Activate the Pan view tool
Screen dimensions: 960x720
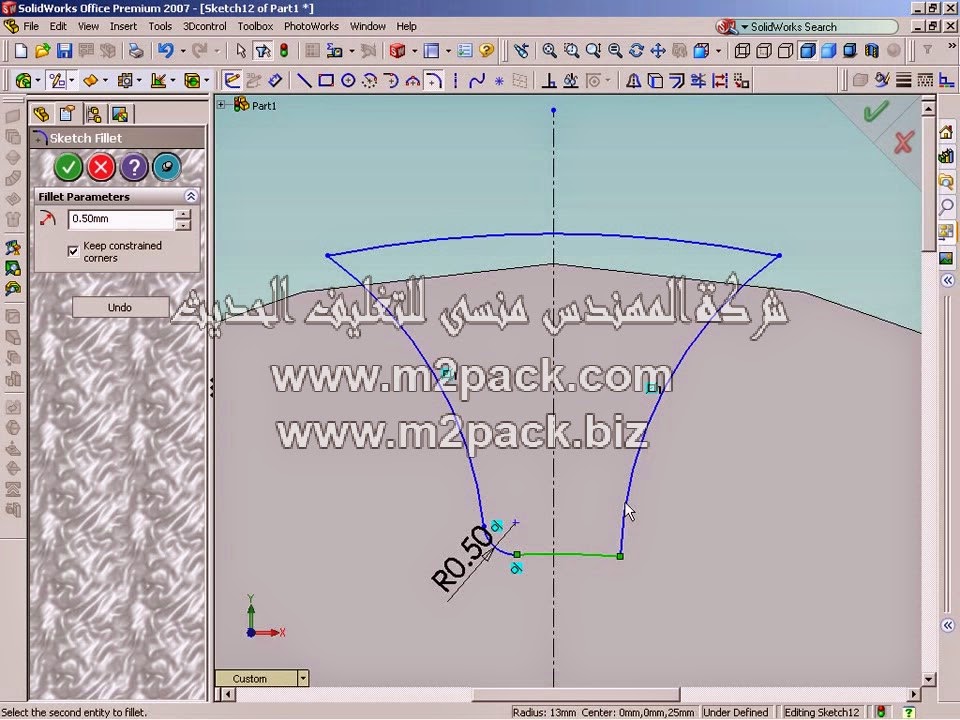coord(658,50)
